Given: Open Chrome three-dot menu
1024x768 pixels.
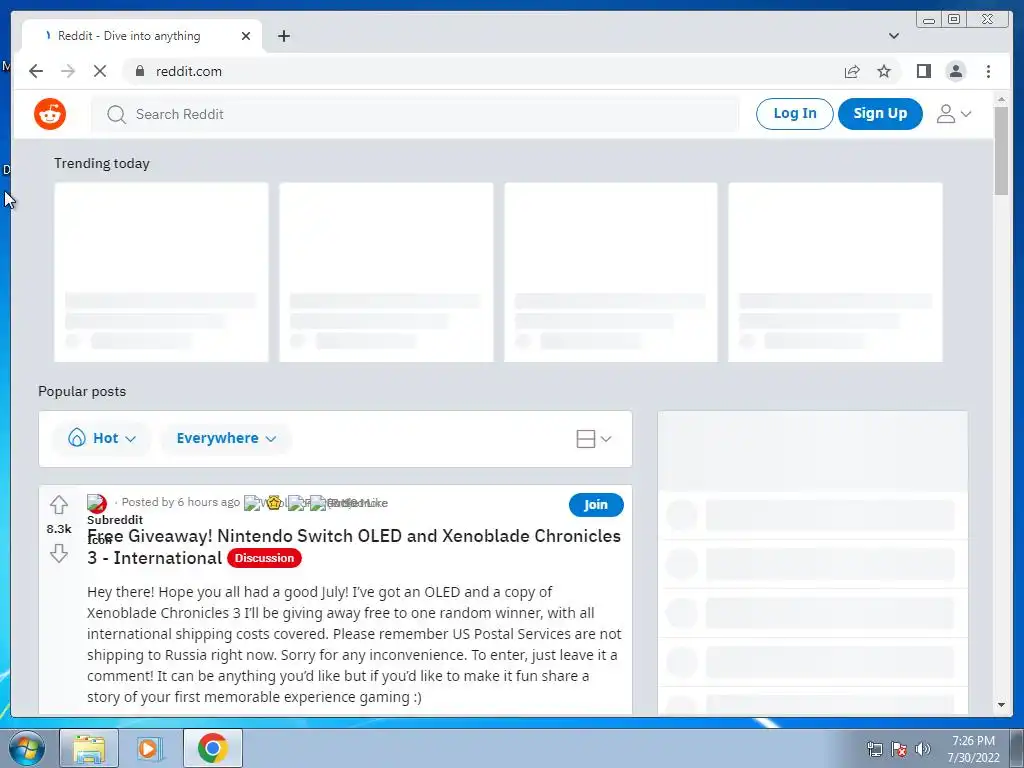Looking at the screenshot, I should point(988,71).
